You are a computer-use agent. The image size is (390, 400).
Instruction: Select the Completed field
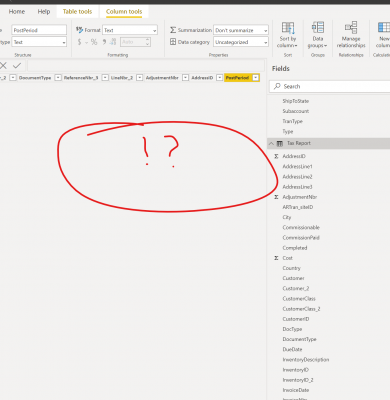pos(295,248)
